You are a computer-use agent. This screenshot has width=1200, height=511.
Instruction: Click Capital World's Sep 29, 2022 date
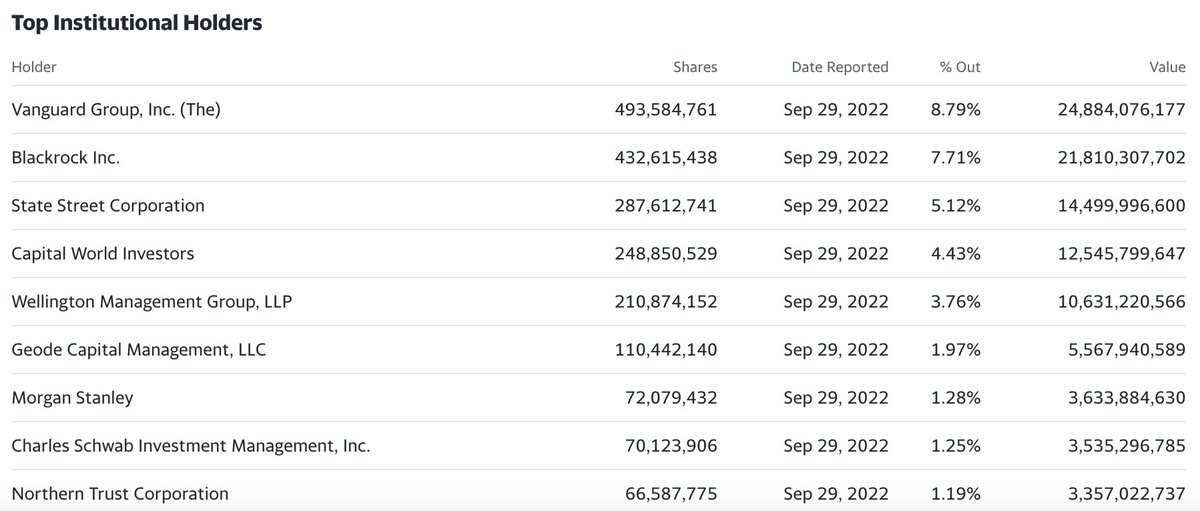(x=836, y=254)
